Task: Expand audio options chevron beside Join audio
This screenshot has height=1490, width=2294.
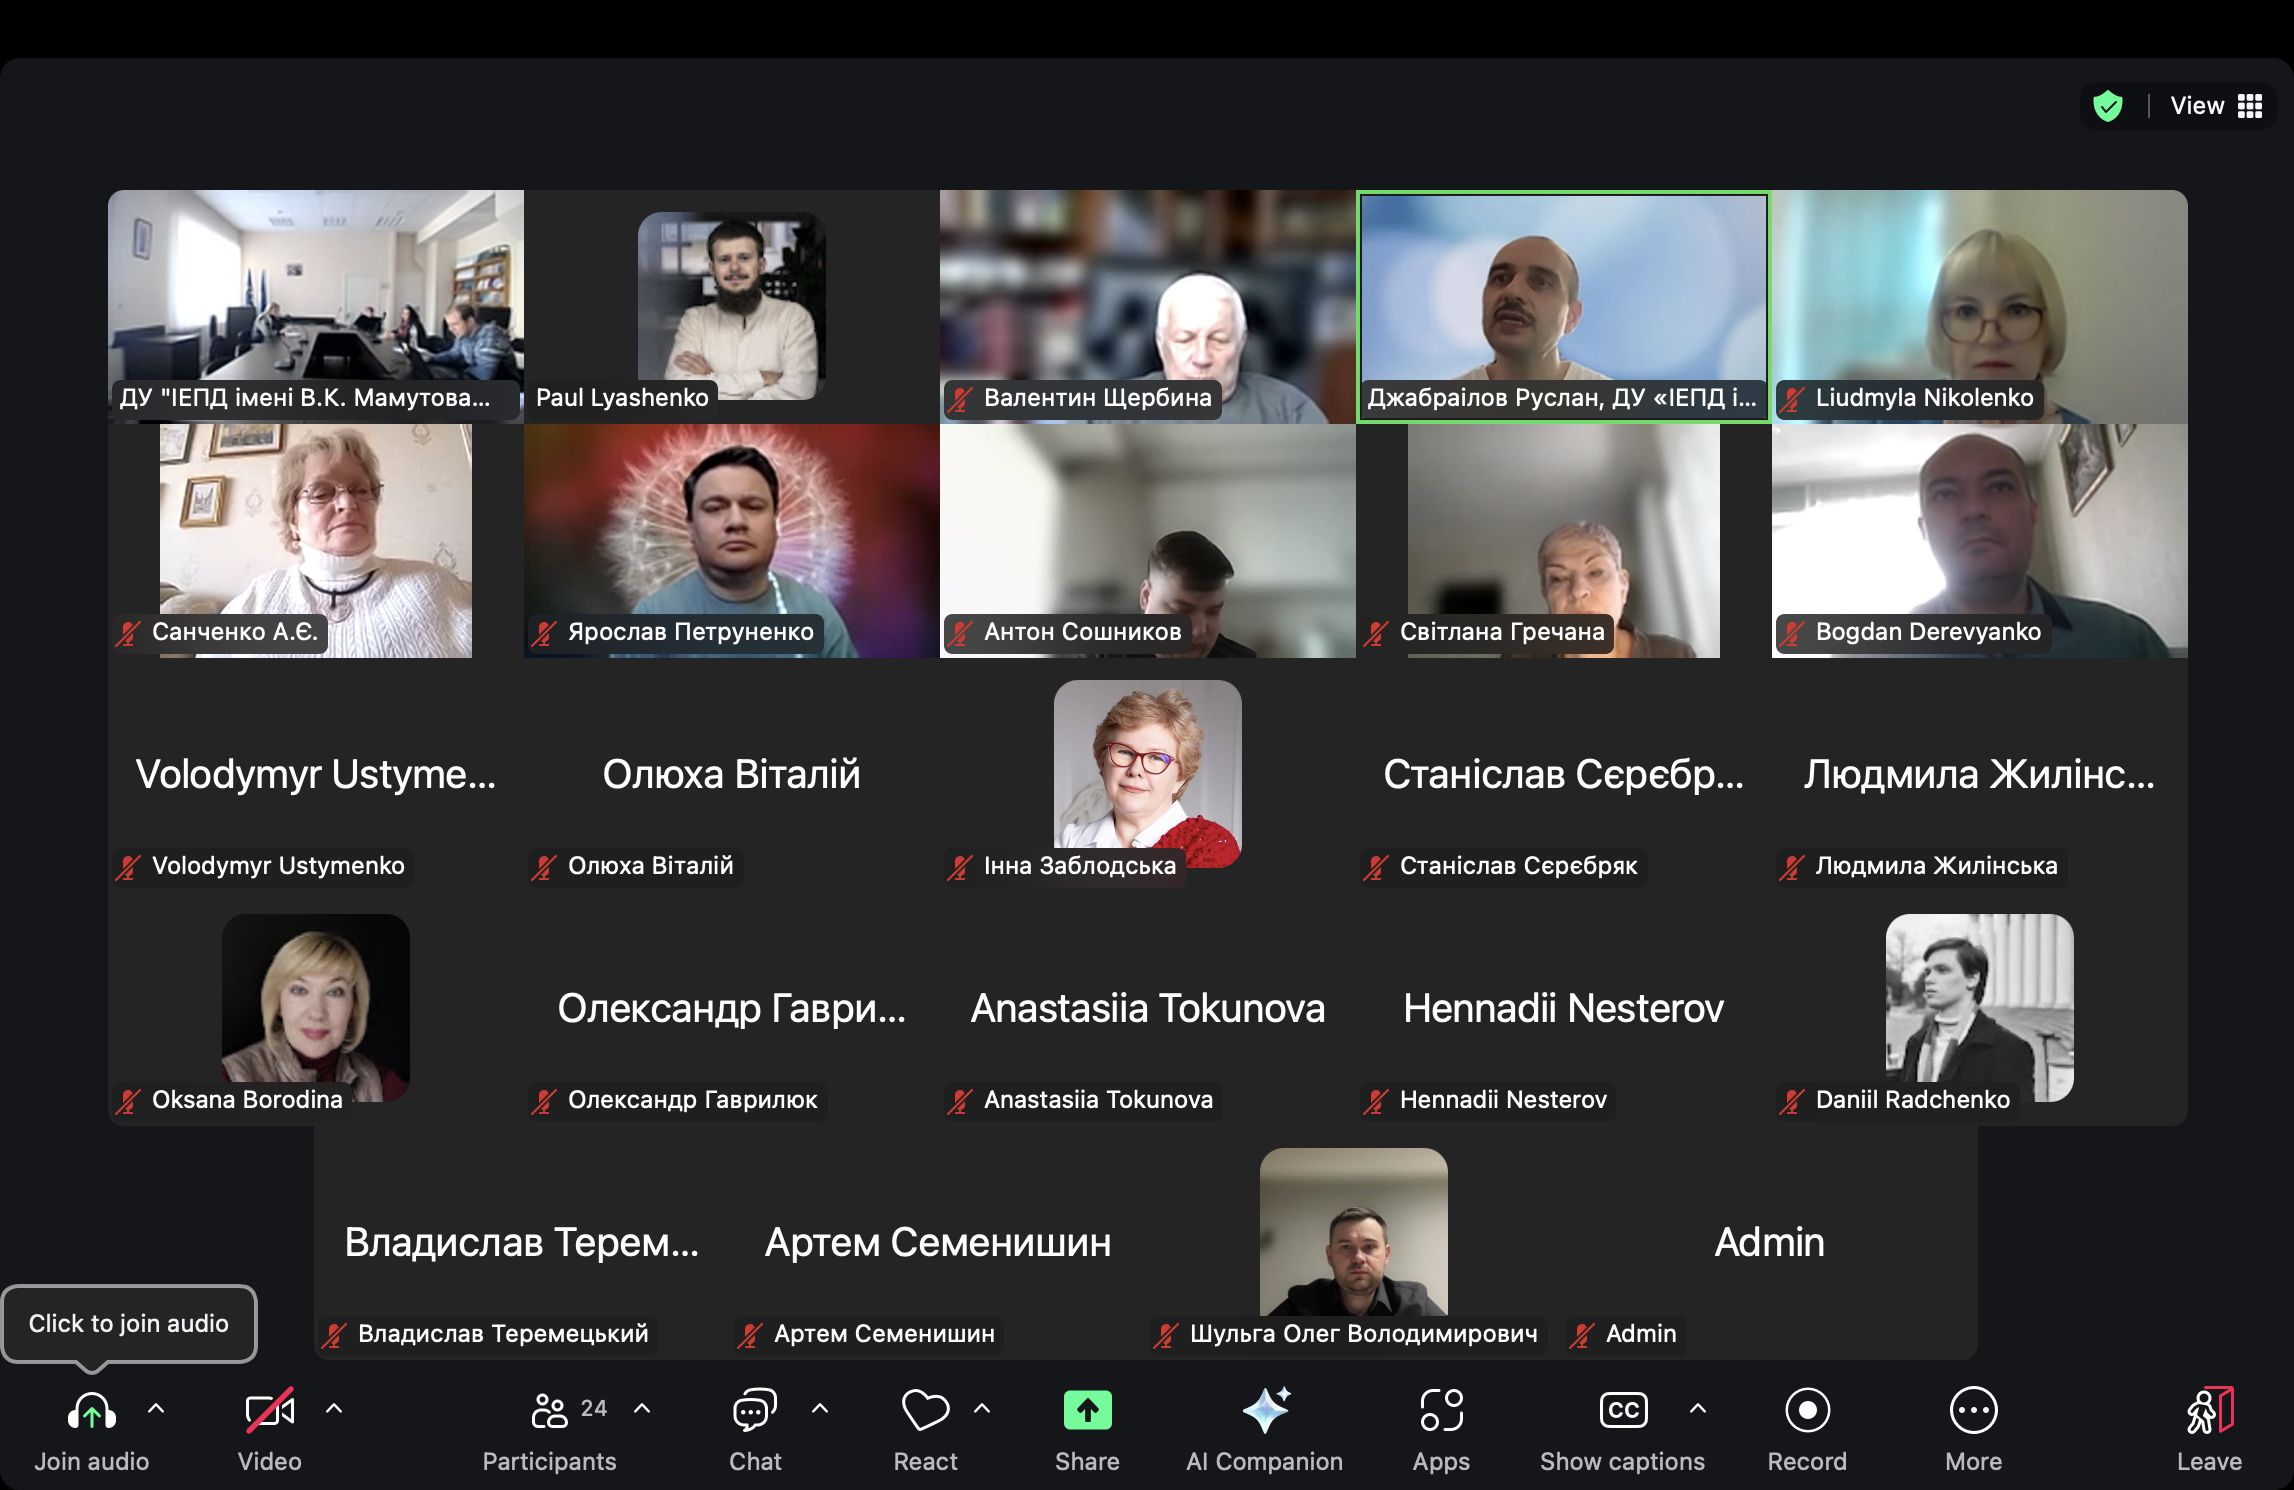Action: [156, 1409]
